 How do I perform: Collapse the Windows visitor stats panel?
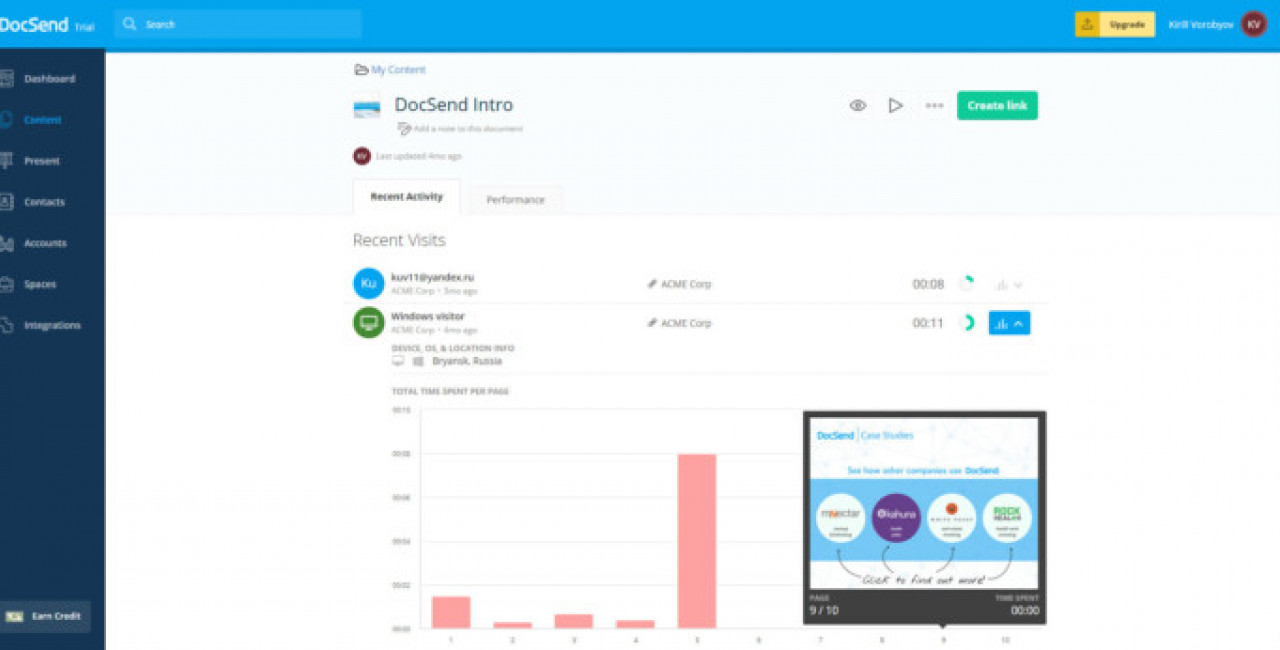click(x=1009, y=323)
